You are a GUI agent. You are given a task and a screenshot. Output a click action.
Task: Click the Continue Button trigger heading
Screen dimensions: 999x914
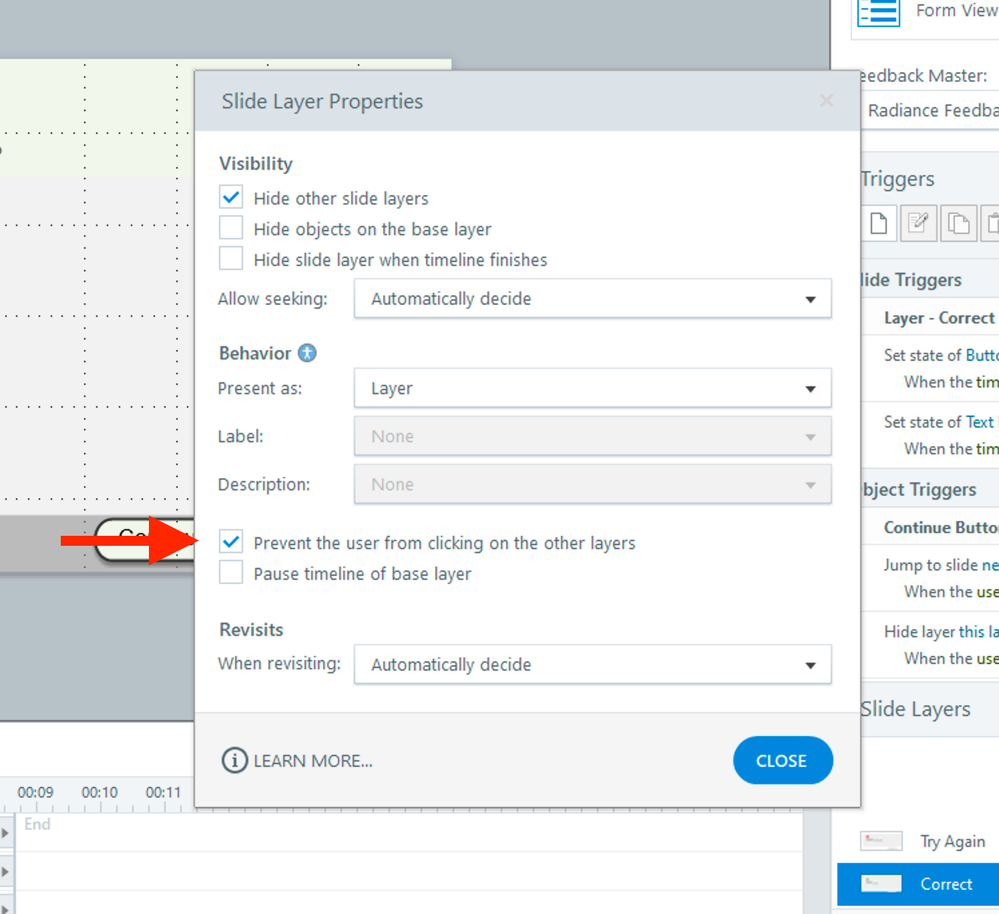(940, 527)
